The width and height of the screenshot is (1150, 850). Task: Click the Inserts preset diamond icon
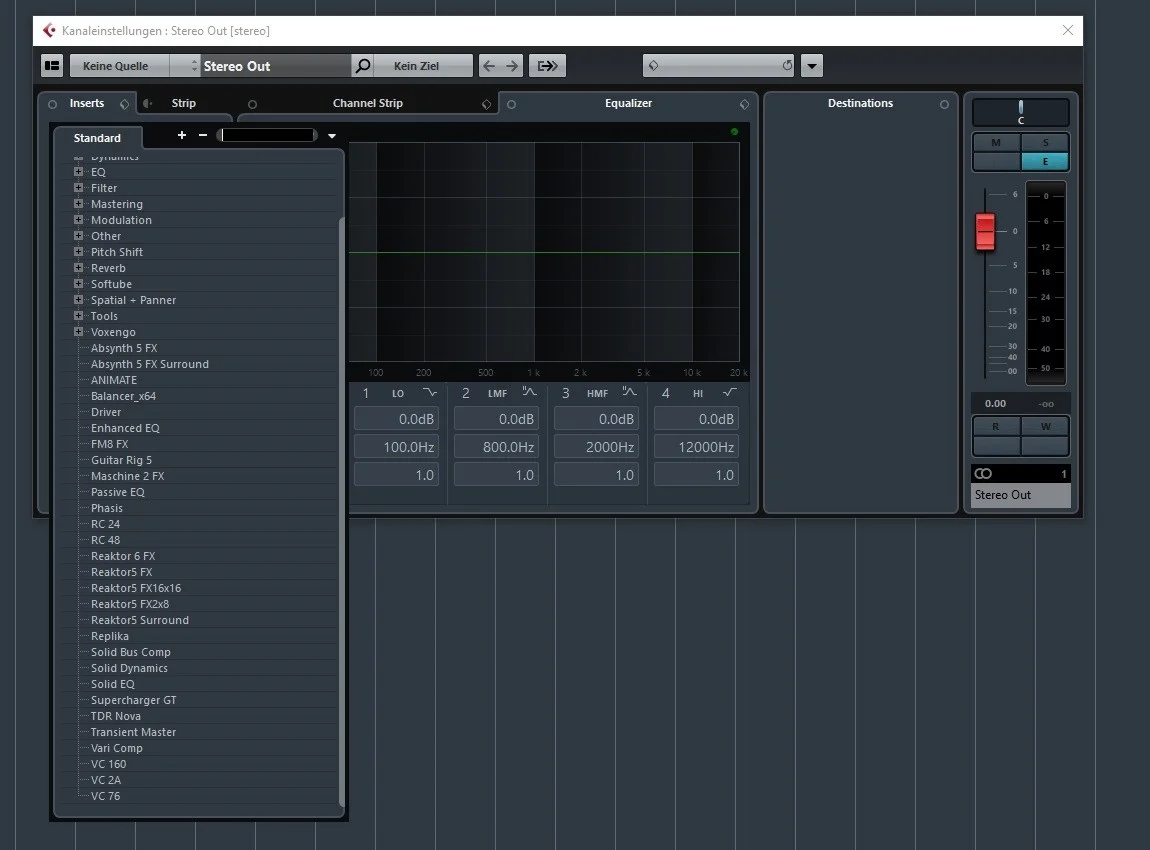(x=124, y=104)
